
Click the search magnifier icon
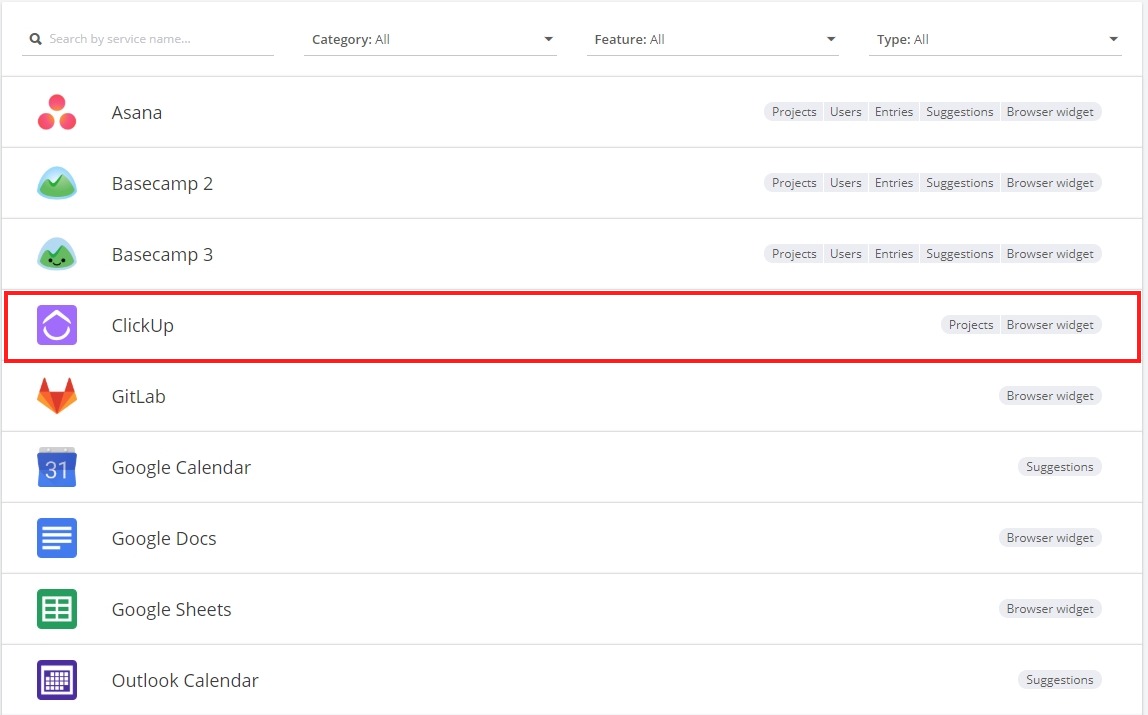coord(35,39)
